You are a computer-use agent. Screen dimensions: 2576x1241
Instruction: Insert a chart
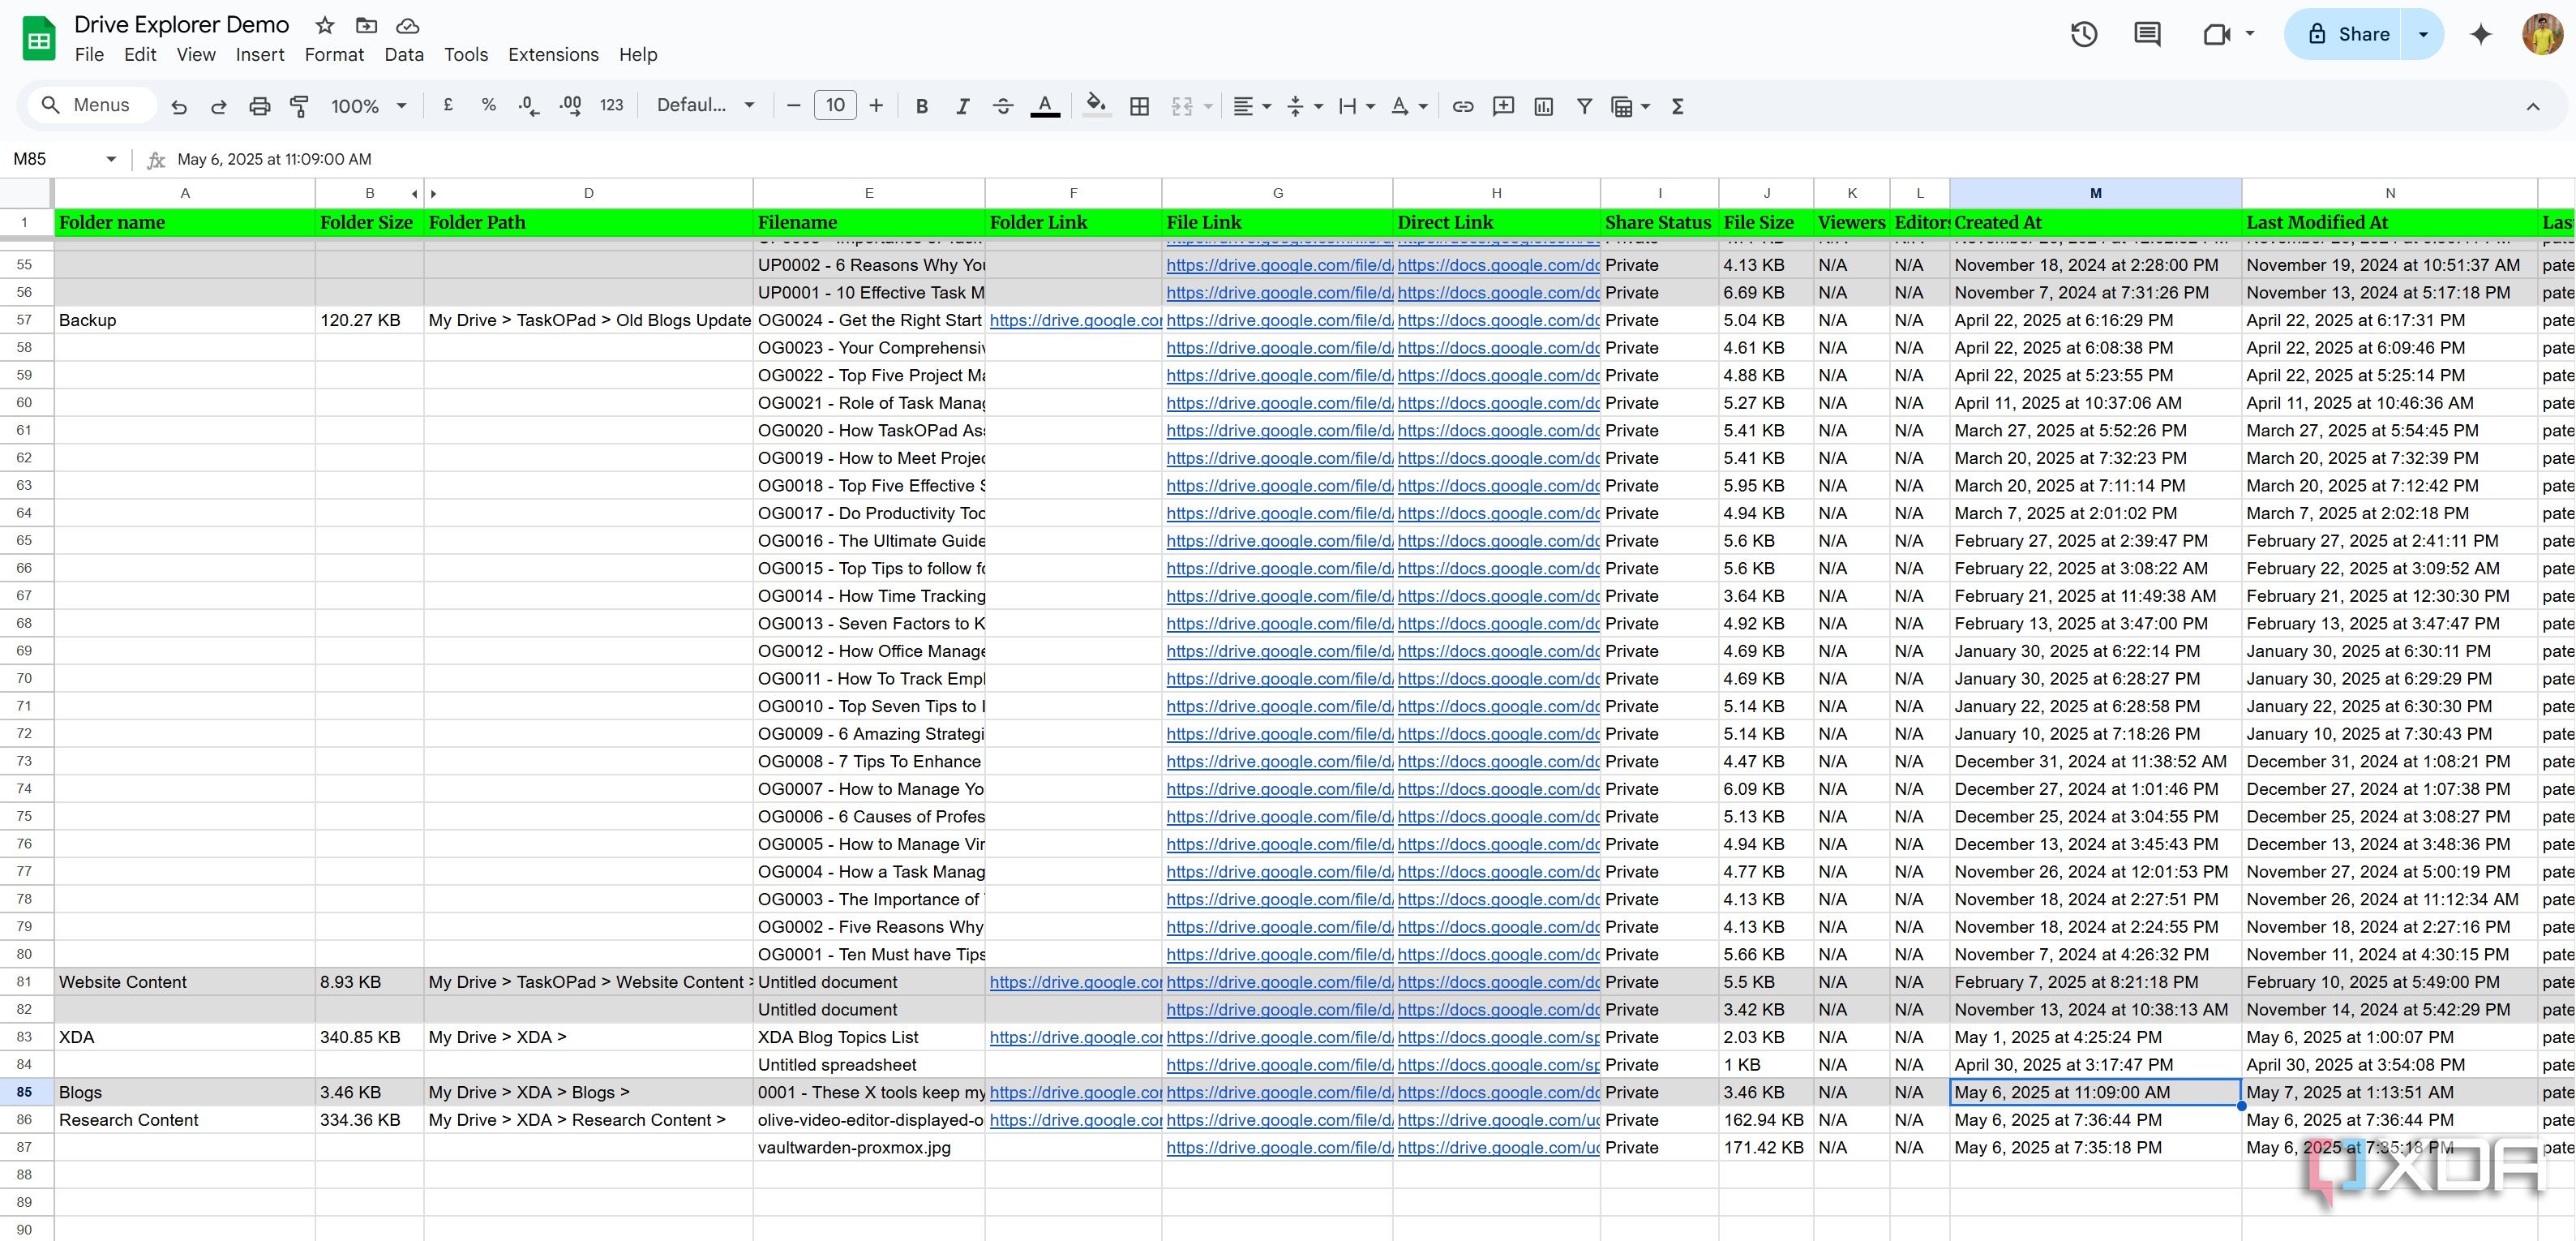point(1543,106)
